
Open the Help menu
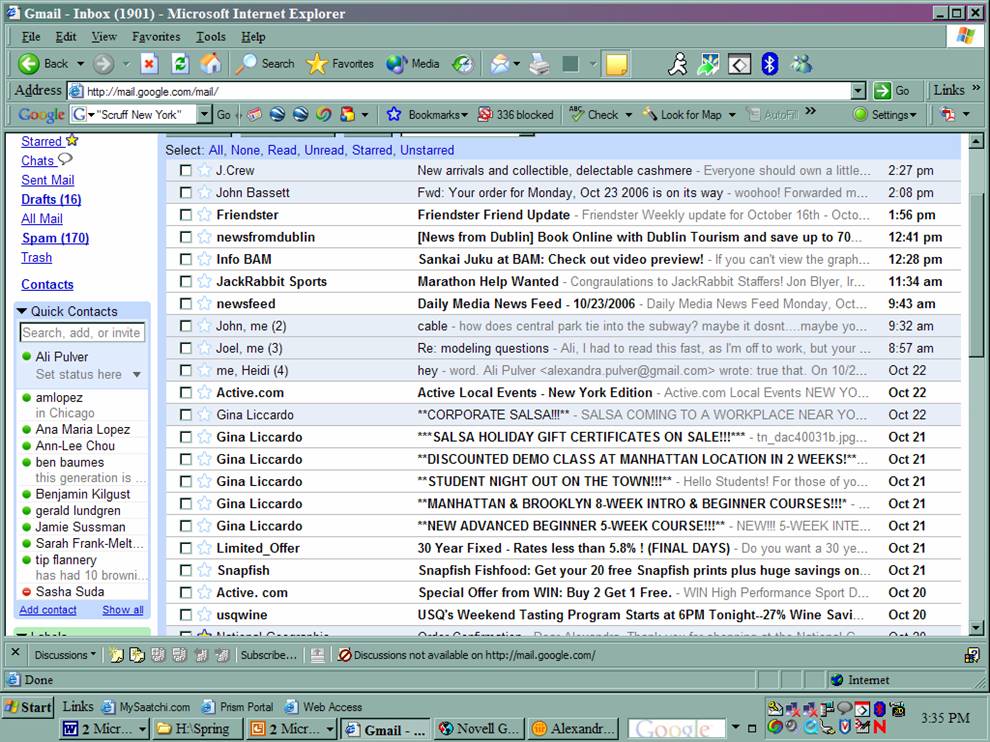point(253,37)
